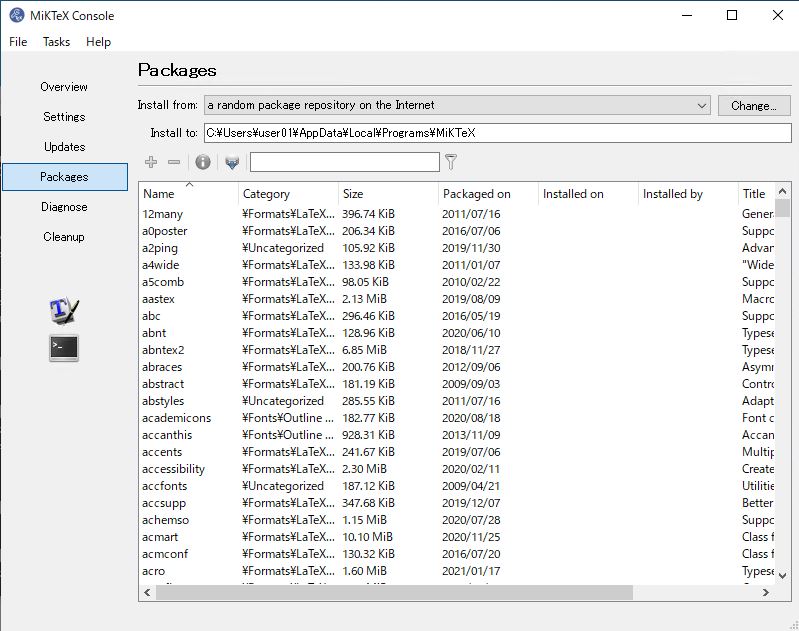
Task: Select the abntex2 package row
Action: pyautogui.click(x=457, y=350)
